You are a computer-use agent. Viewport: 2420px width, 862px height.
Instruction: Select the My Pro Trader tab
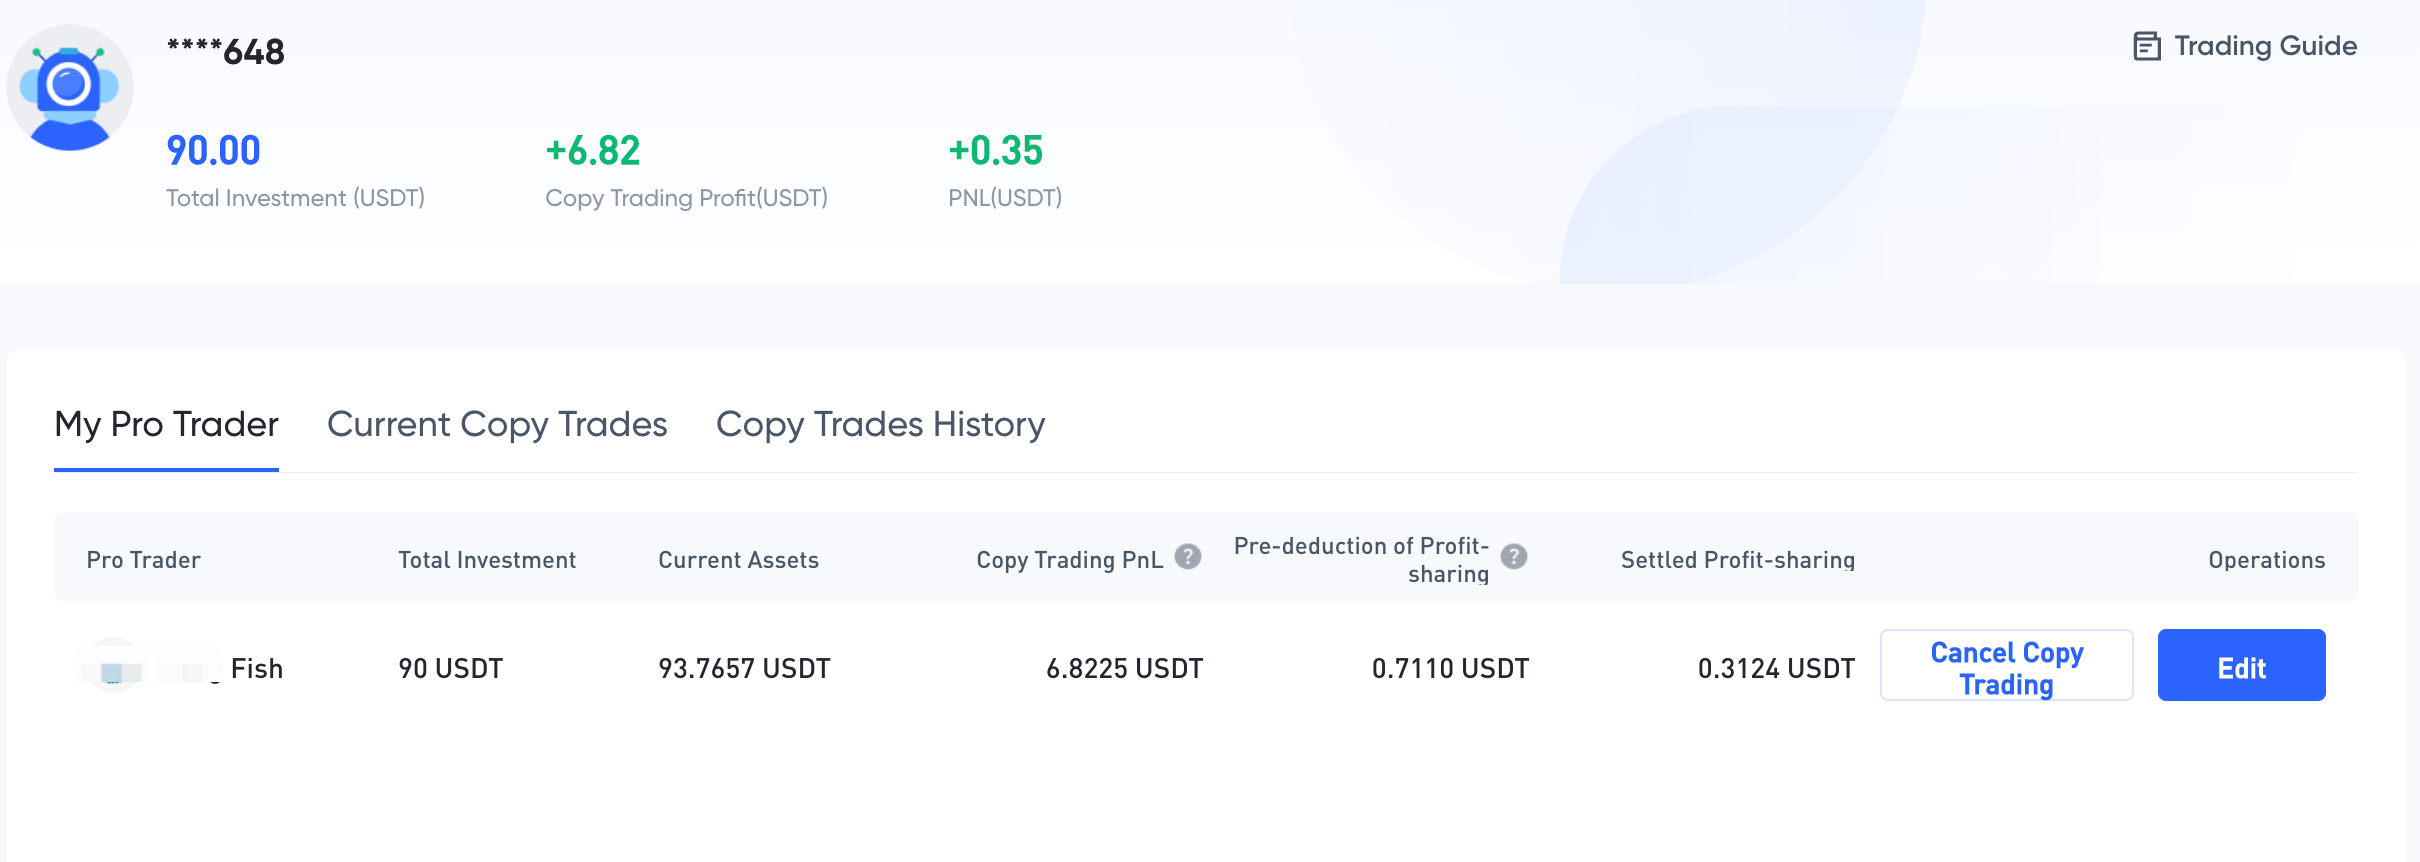click(166, 424)
